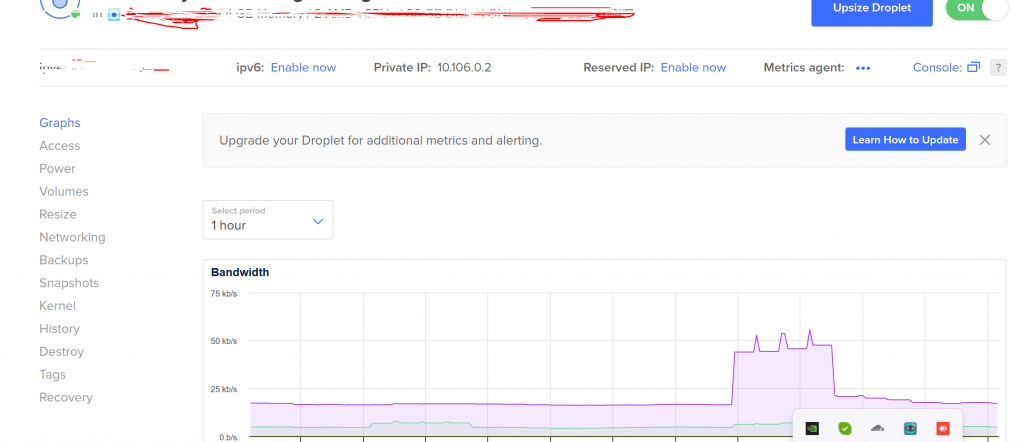This screenshot has height=442, width=1024.
Task: Go to Networking in the sidebar
Action: (x=72, y=237)
